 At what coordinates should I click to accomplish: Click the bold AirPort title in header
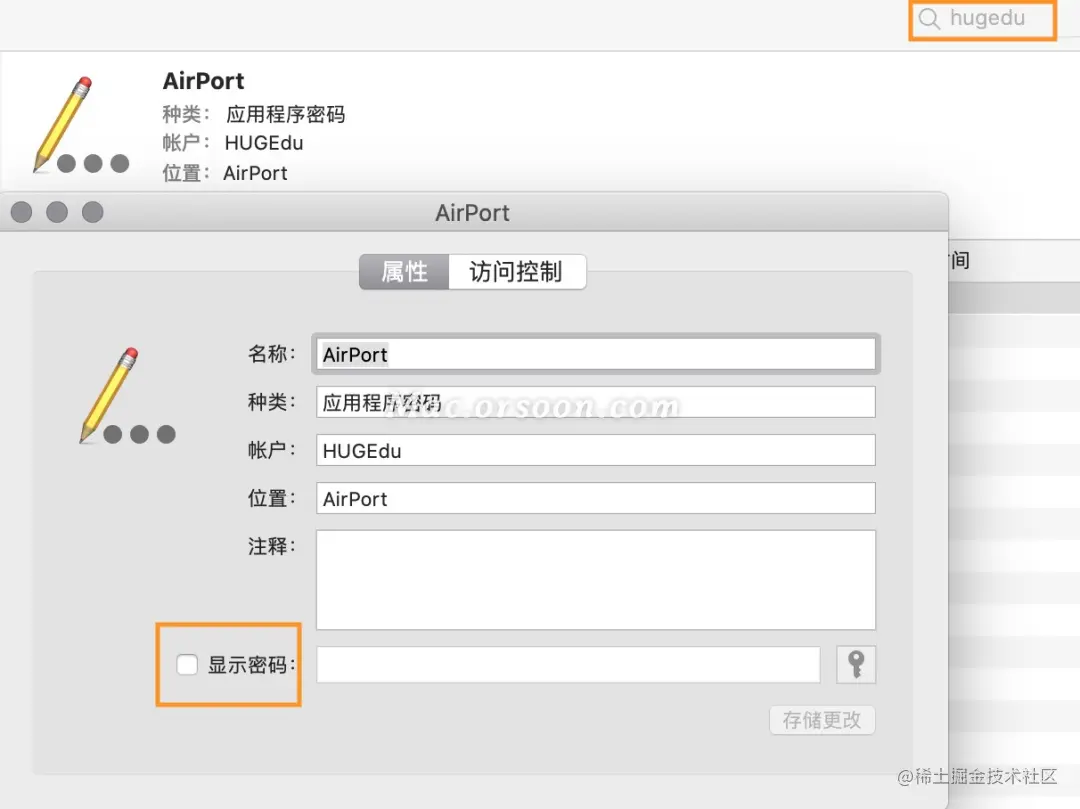click(x=203, y=81)
